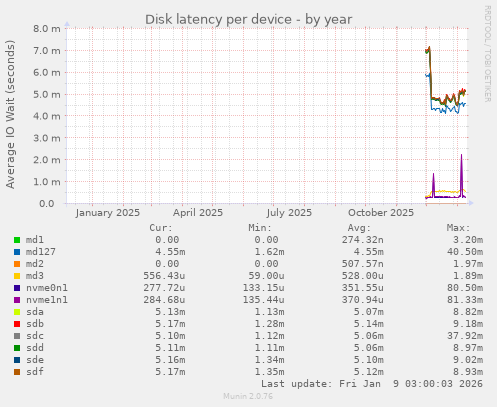
Task: Click the sdb max value 9.18m
Action: [x=468, y=324]
